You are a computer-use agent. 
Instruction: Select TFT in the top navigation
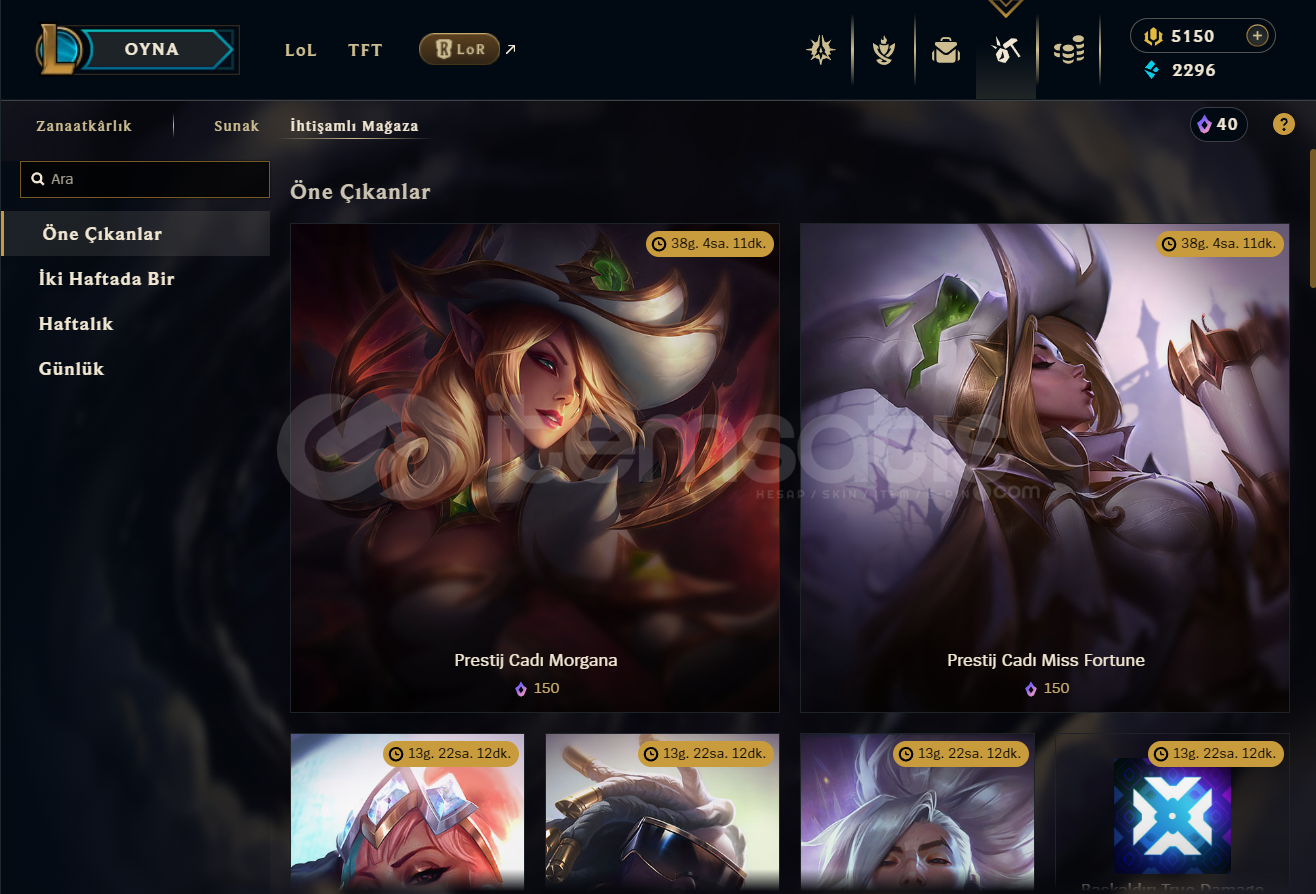[x=365, y=50]
